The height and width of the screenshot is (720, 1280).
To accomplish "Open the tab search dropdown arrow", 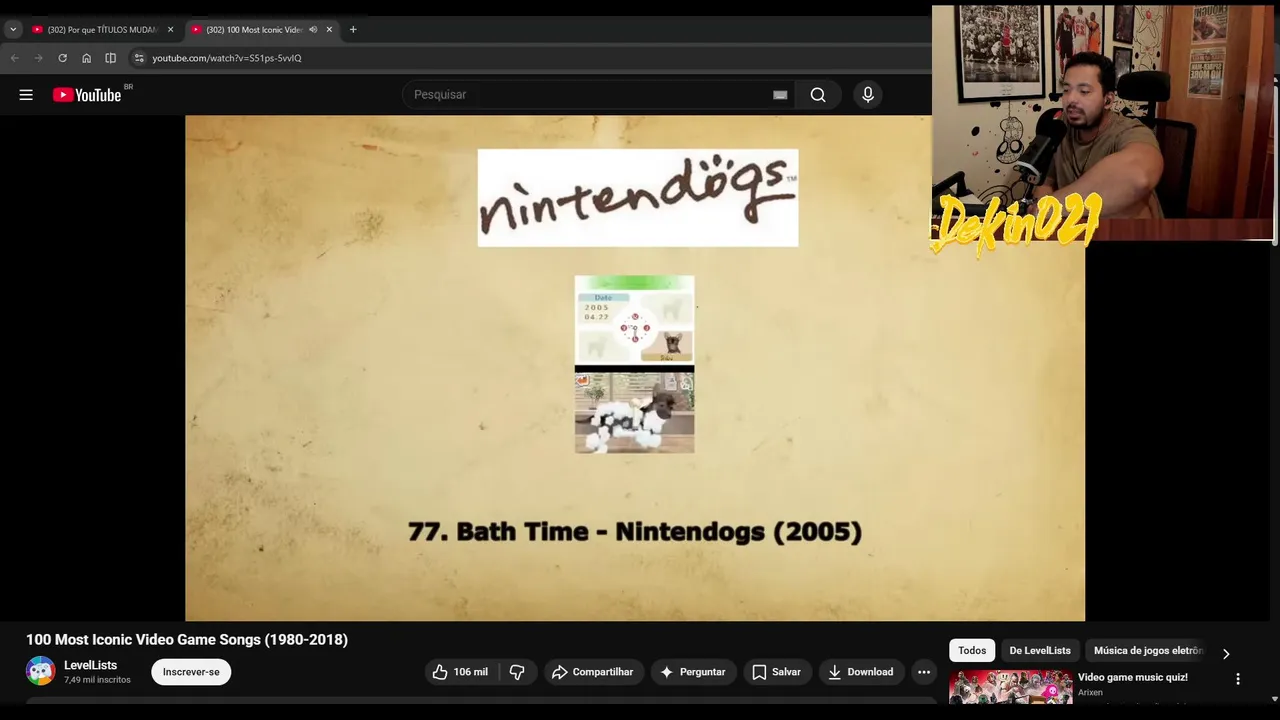I will [13, 30].
